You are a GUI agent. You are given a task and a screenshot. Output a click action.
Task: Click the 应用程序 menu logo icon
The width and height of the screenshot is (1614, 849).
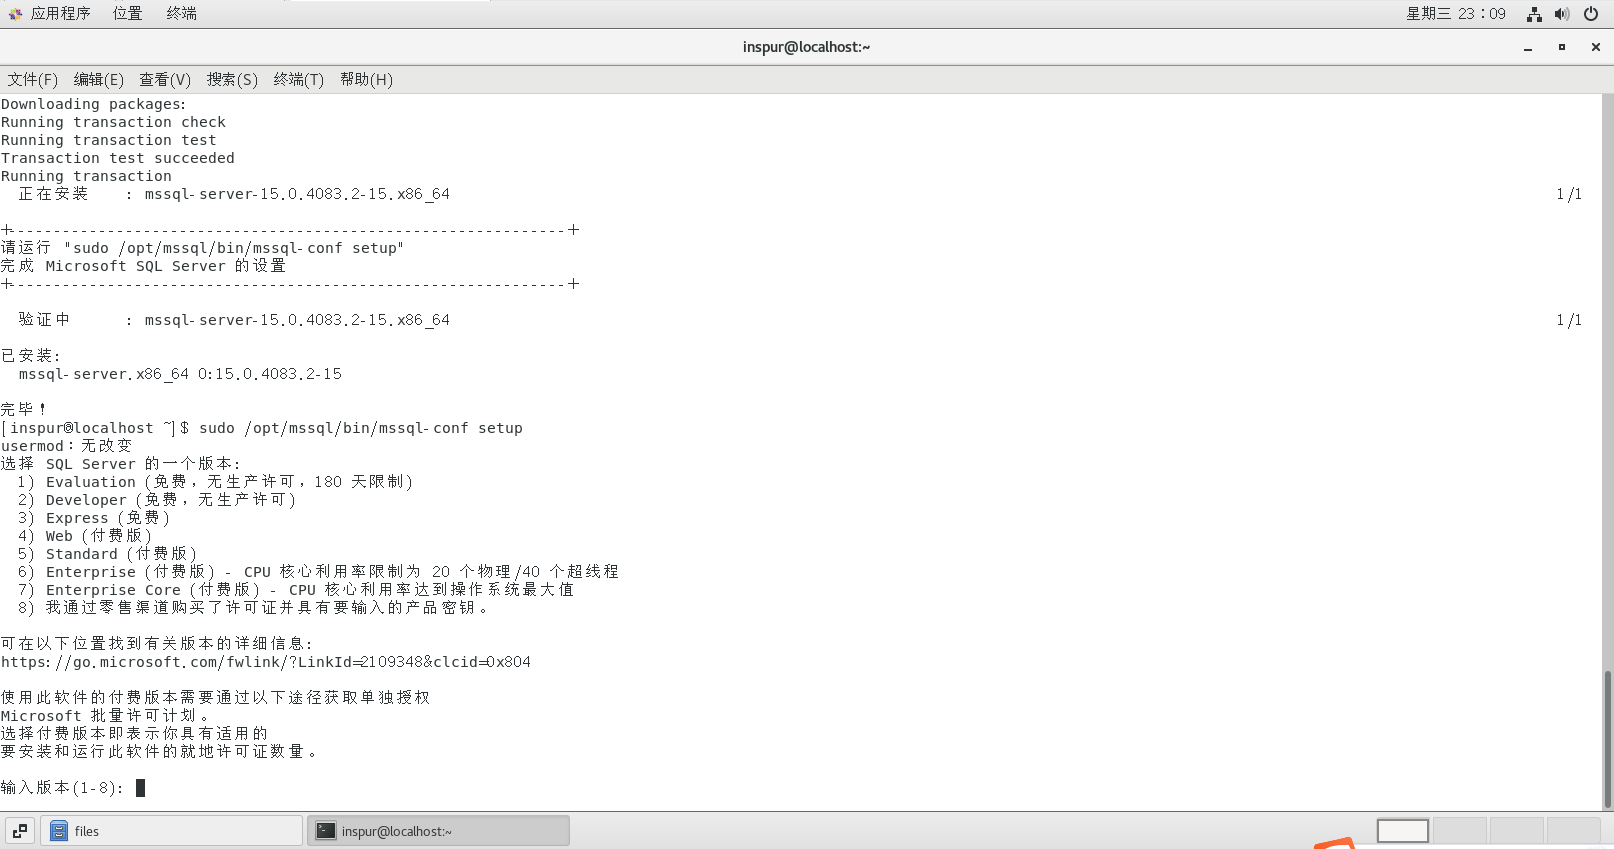(15, 14)
